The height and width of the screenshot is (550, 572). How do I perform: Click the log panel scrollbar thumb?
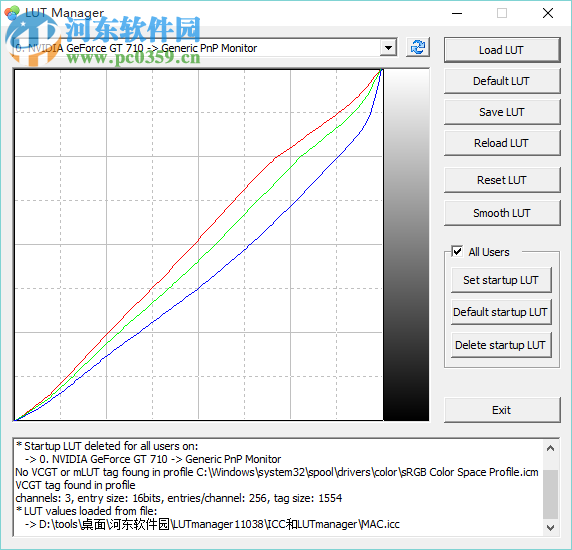(x=550, y=494)
